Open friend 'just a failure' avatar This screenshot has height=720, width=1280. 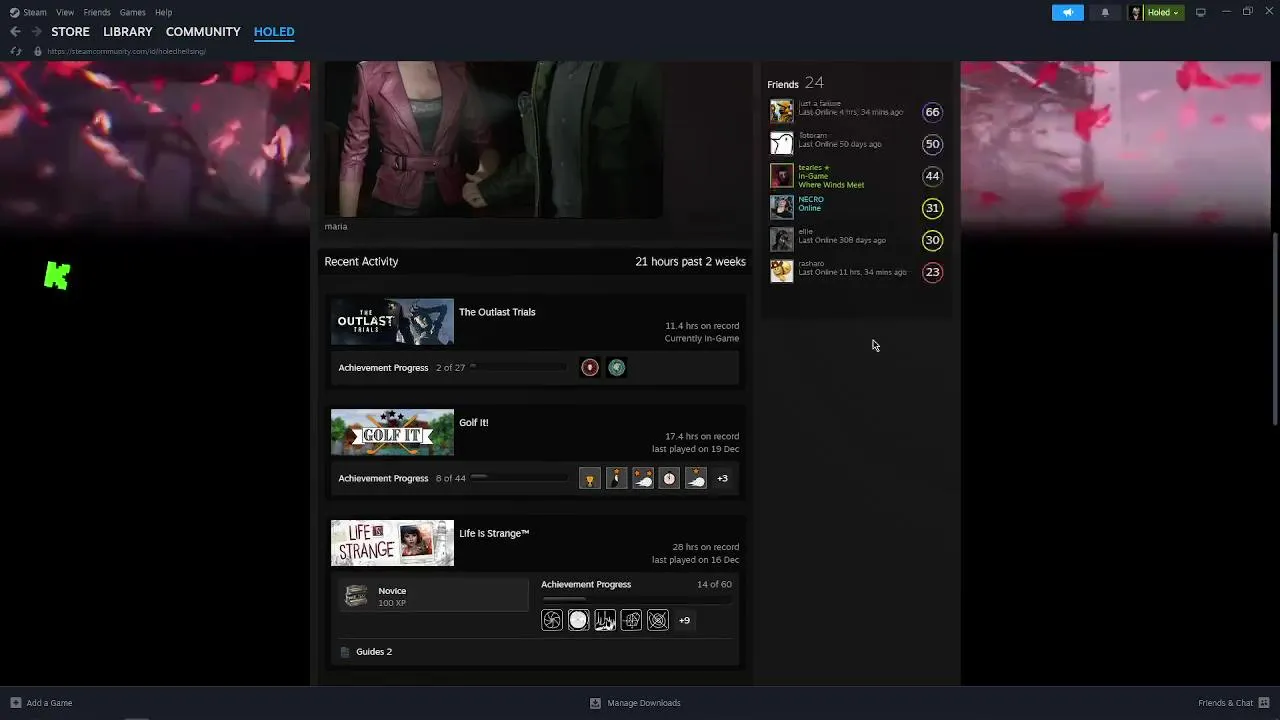point(782,111)
